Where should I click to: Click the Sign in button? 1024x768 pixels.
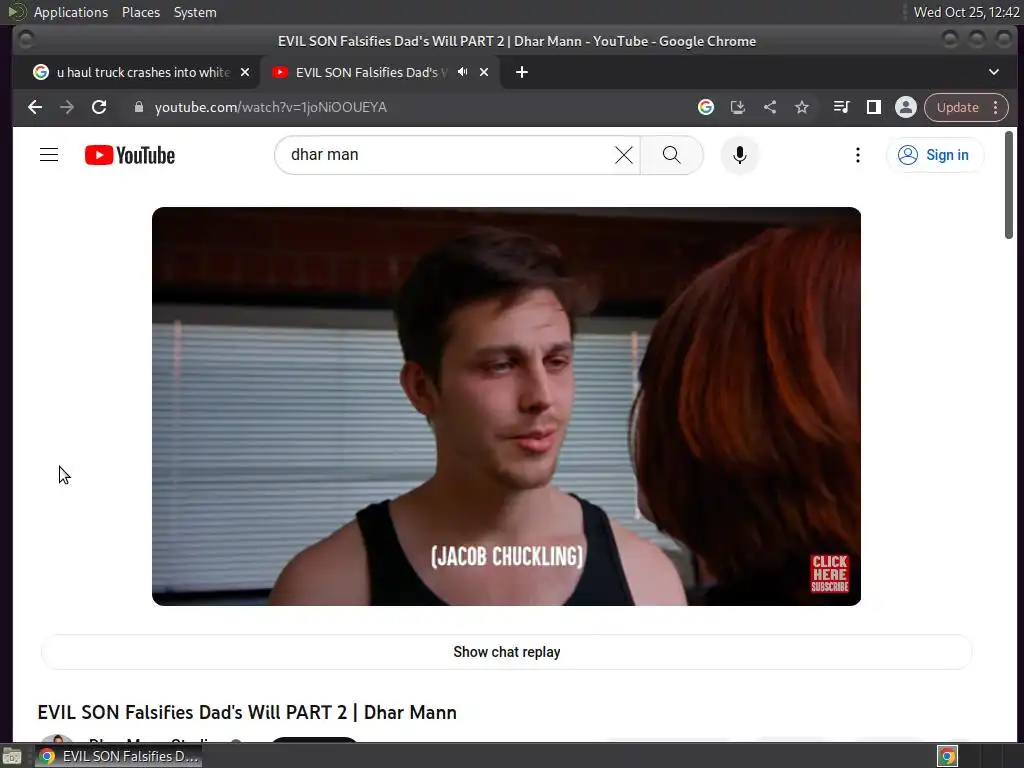point(935,155)
